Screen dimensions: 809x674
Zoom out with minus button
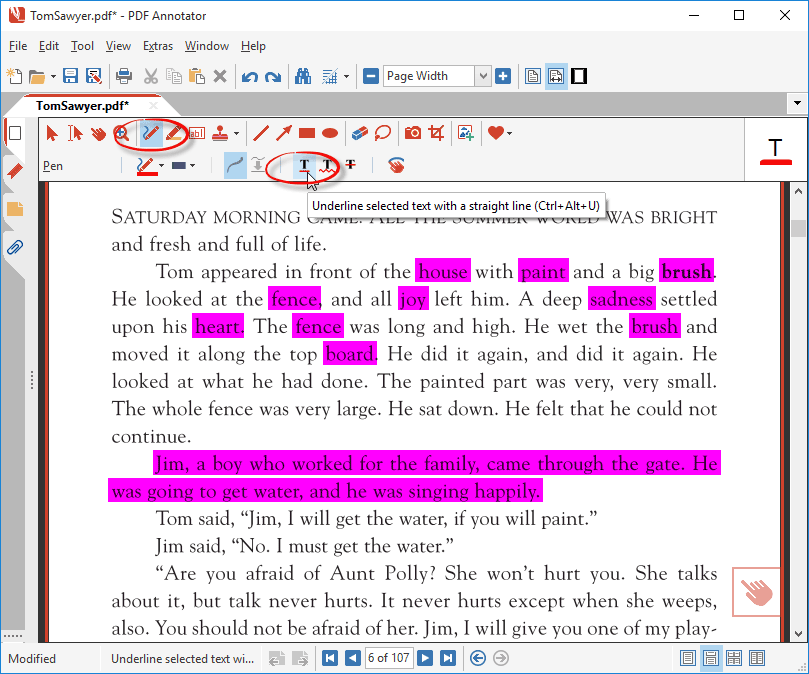[371, 76]
